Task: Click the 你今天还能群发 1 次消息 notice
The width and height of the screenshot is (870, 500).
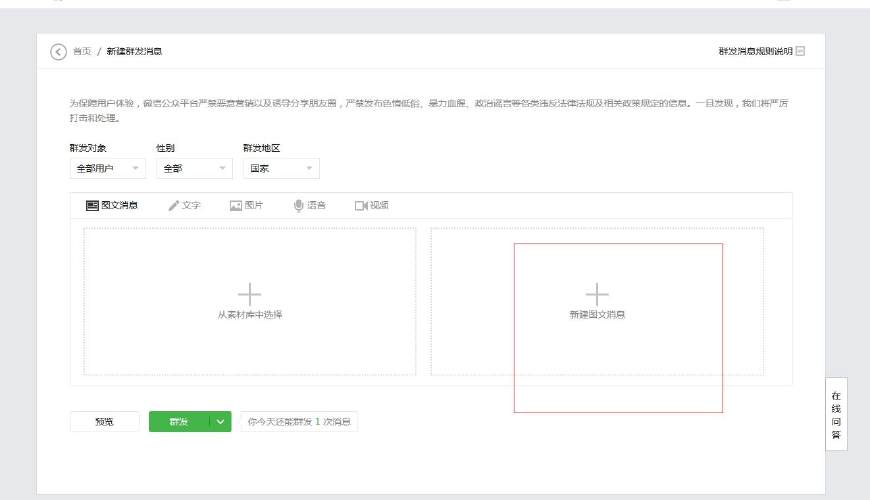Action: [x=299, y=422]
